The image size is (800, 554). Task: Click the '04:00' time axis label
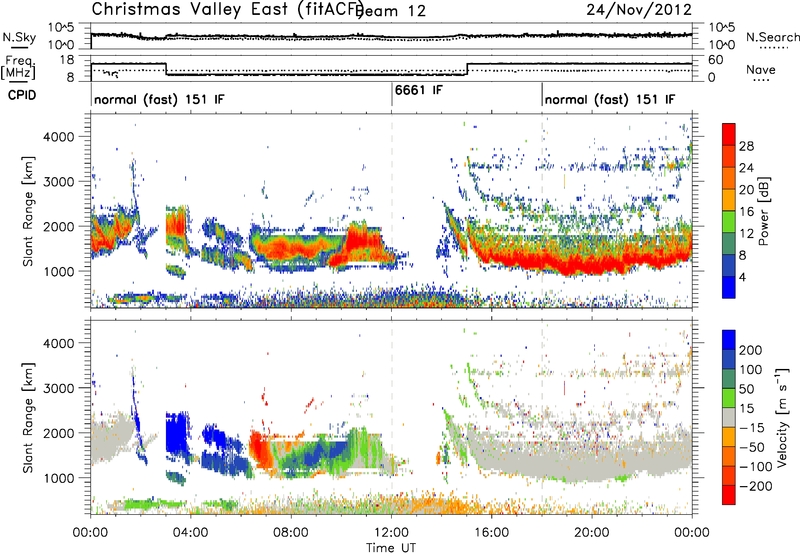click(x=191, y=533)
